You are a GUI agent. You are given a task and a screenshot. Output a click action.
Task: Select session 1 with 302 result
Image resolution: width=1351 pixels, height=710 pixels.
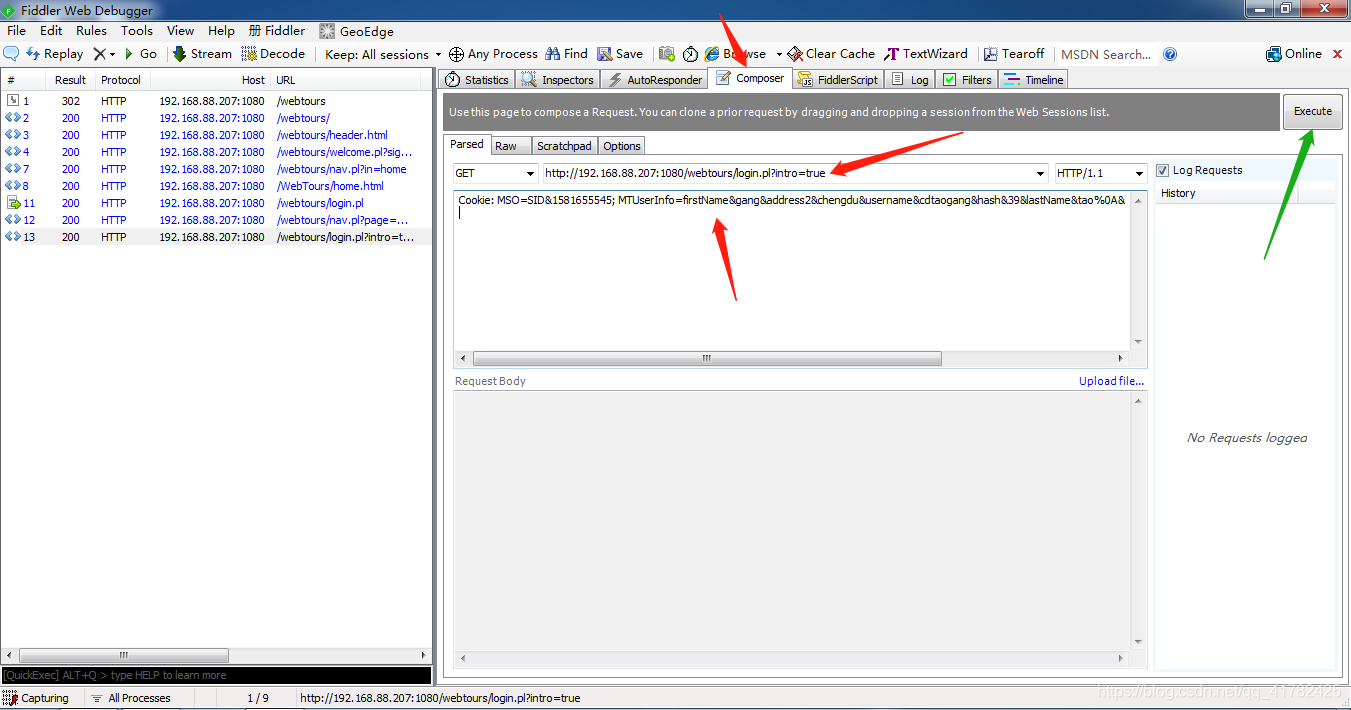[218, 101]
